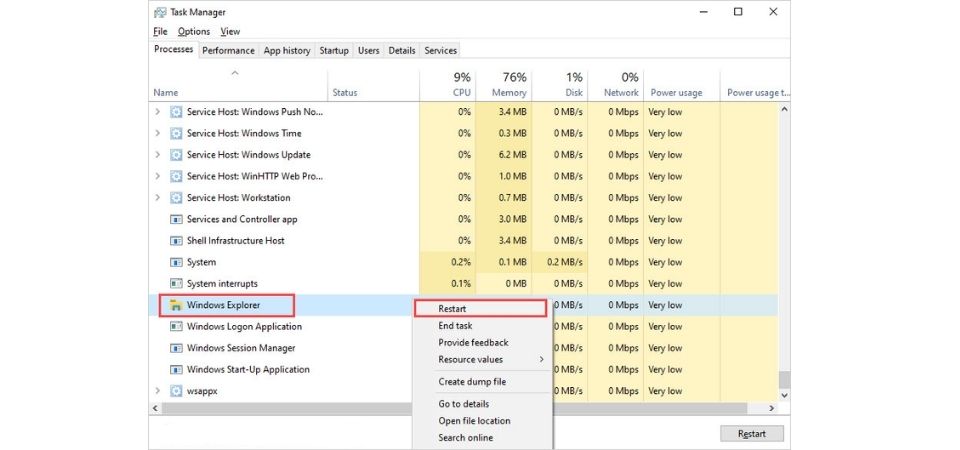Click horizontal scrollbar right arrow
960x450 pixels.
[x=771, y=408]
